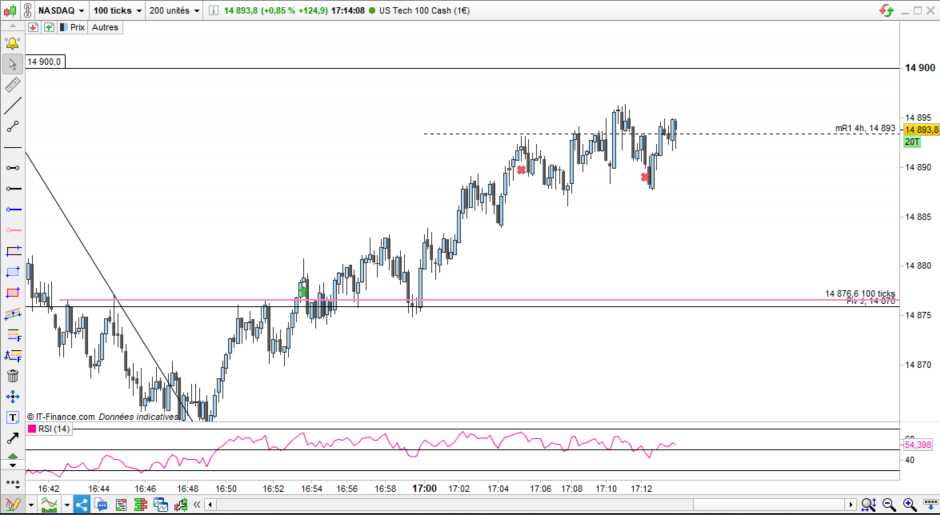Image resolution: width=940 pixels, height=515 pixels.
Task: Click the pink RSI color swatch
Action: (32, 429)
